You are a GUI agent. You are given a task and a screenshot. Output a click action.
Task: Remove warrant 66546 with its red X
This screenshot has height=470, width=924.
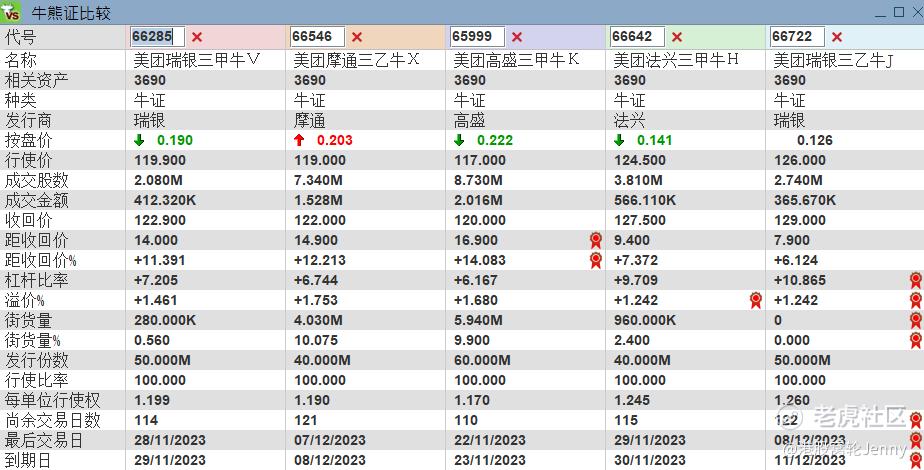(x=357, y=37)
